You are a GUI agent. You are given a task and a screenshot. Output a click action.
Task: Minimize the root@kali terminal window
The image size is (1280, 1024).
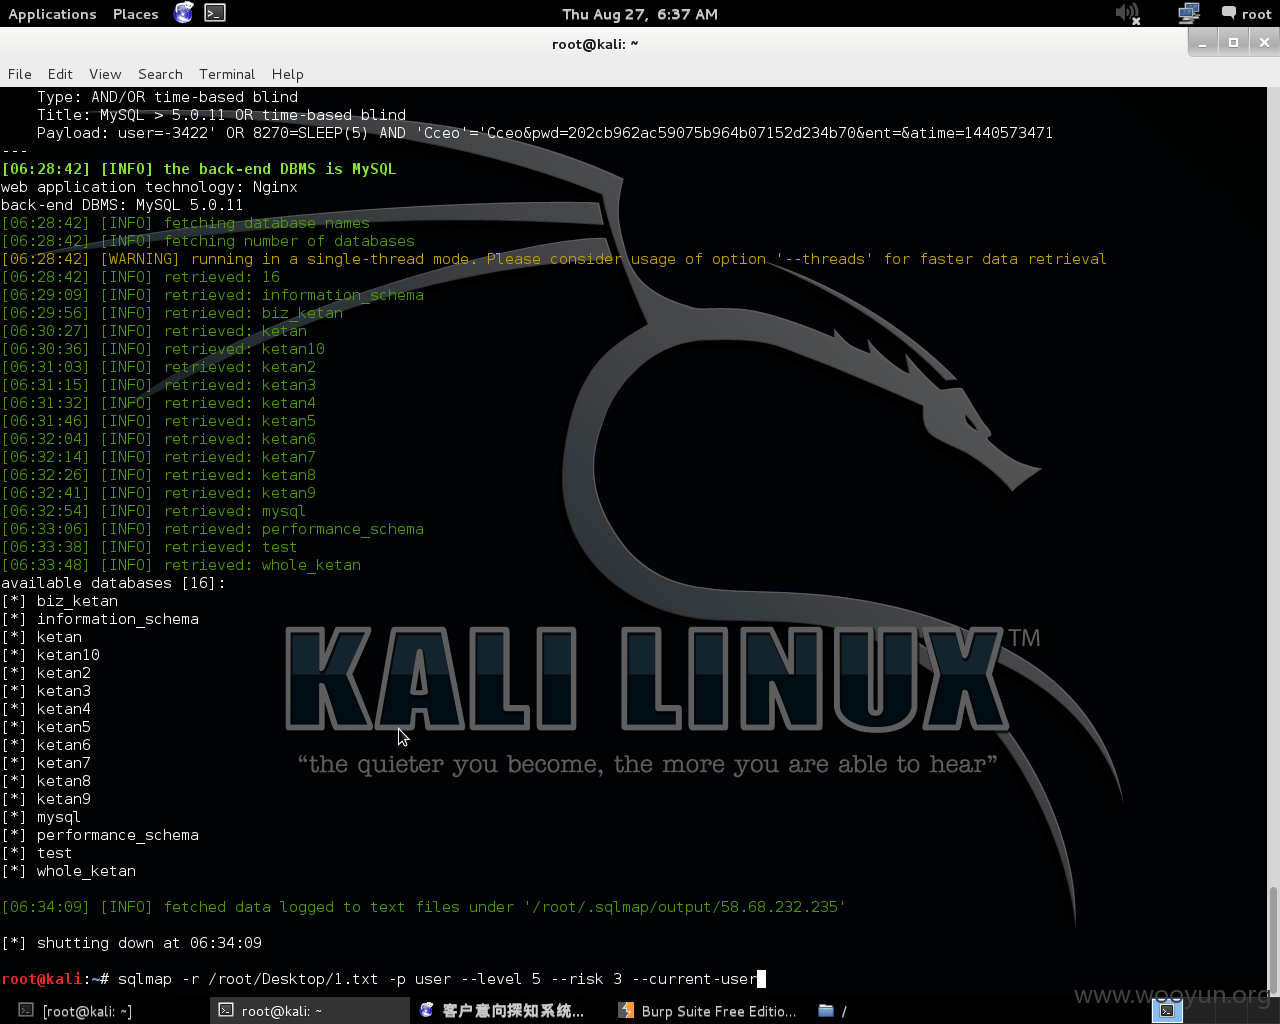1203,42
